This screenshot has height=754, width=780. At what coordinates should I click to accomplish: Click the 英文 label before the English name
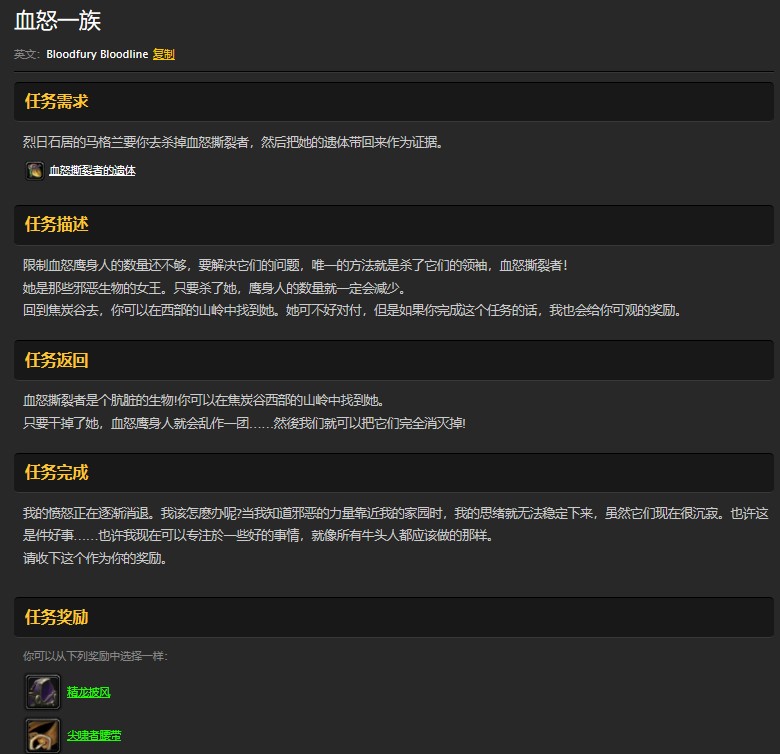[27, 54]
